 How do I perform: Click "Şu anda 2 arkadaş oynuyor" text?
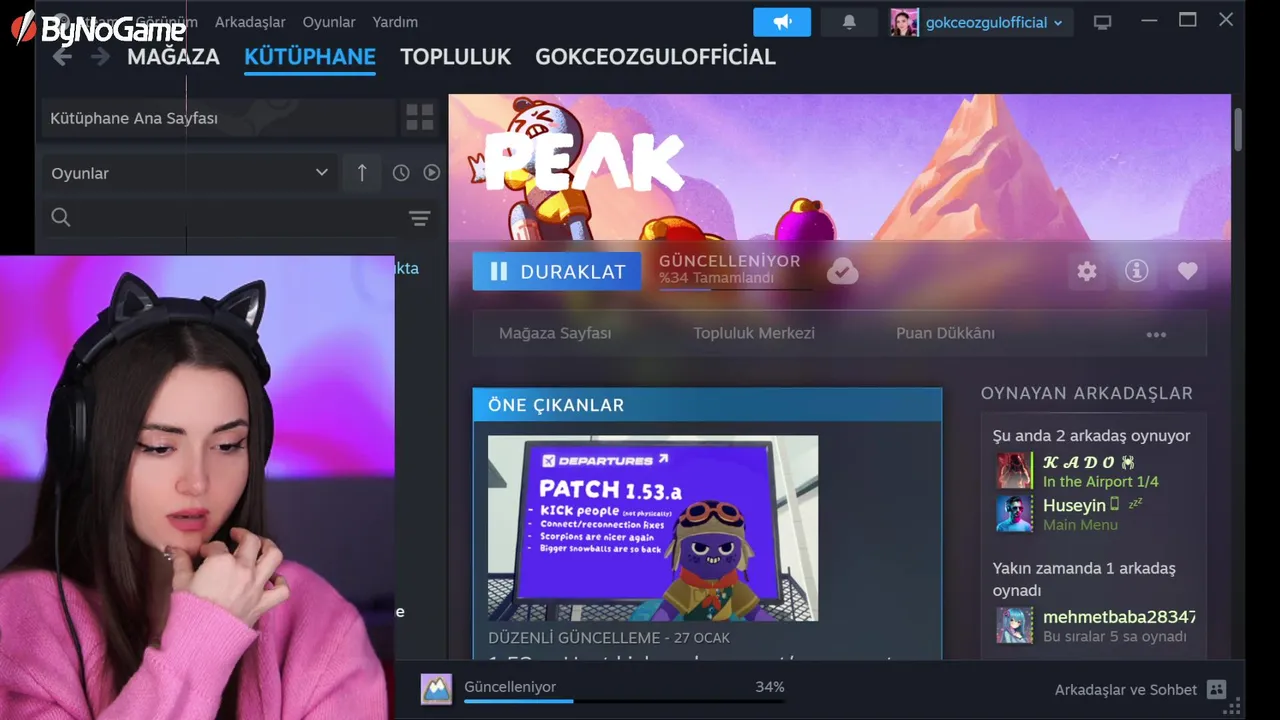pyautogui.click(x=1091, y=436)
